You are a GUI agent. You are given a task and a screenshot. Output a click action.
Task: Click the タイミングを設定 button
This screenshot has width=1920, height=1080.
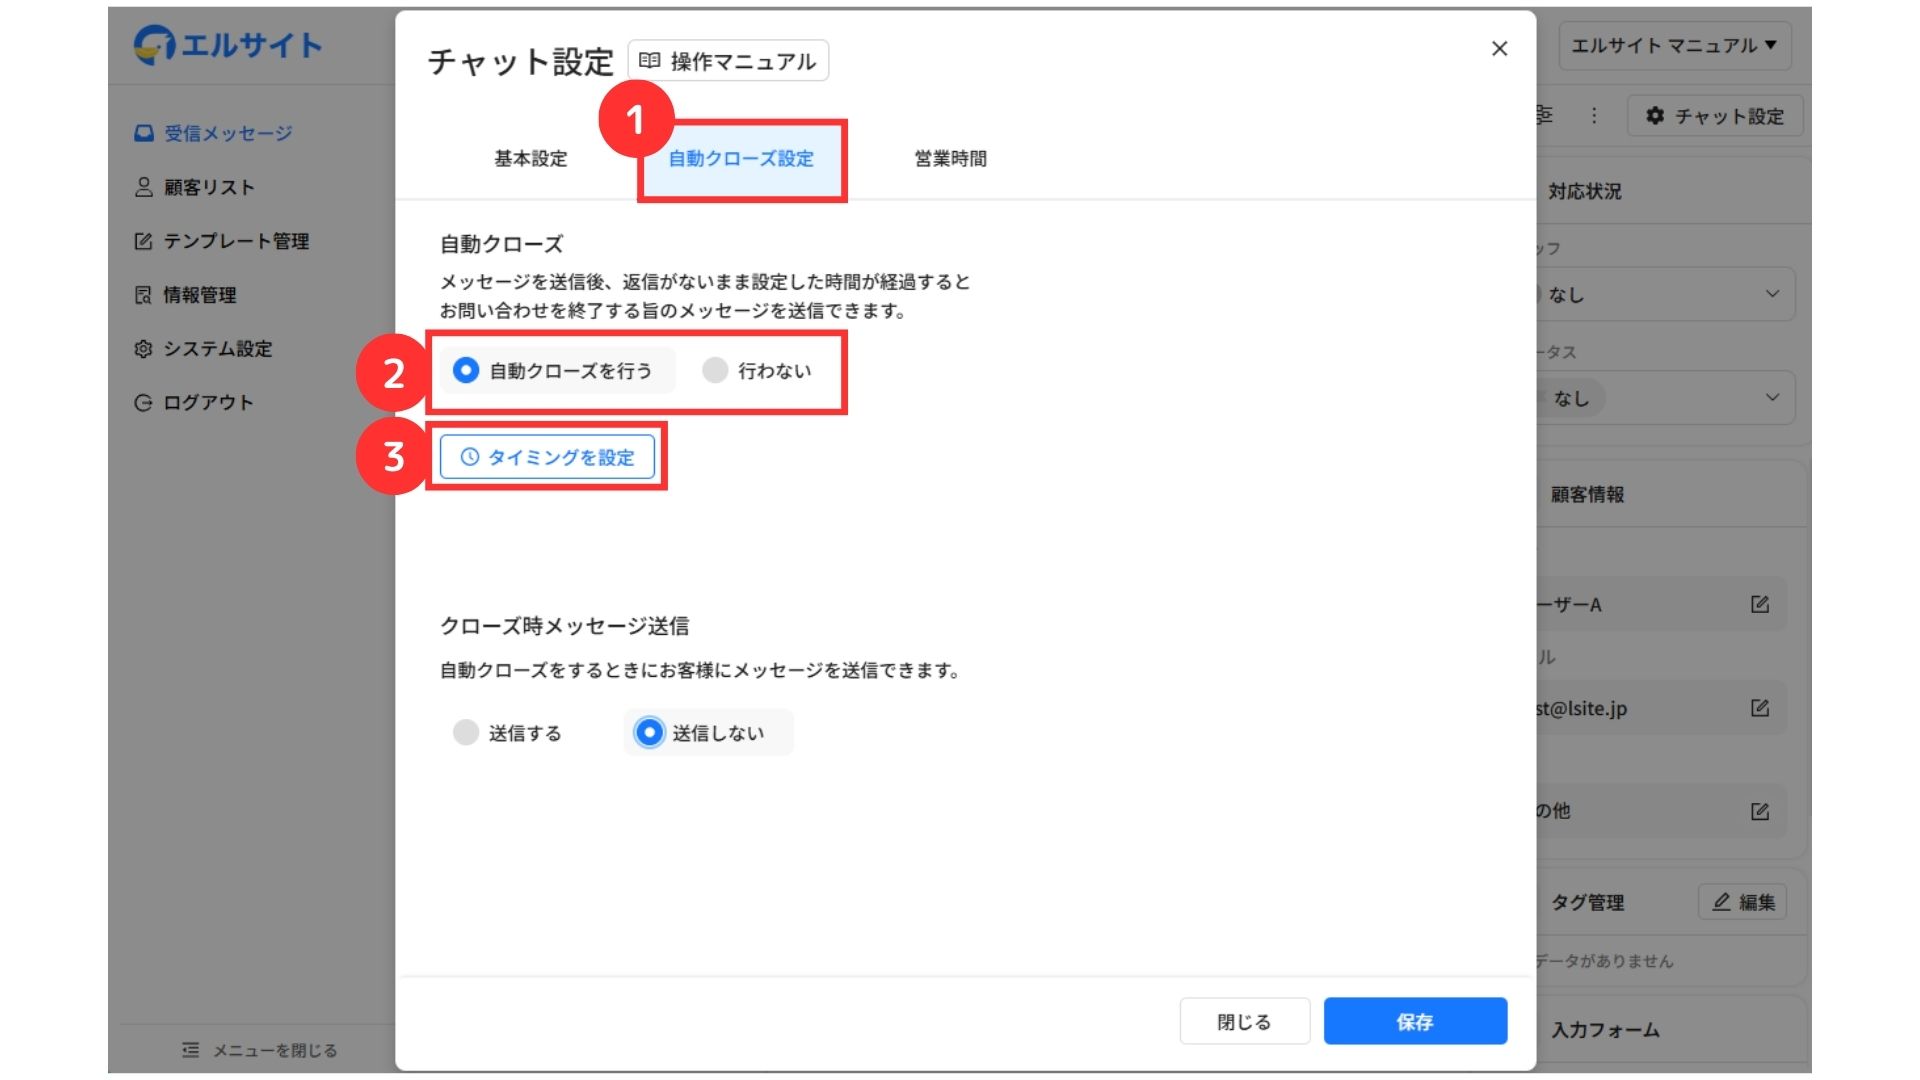[547, 457]
